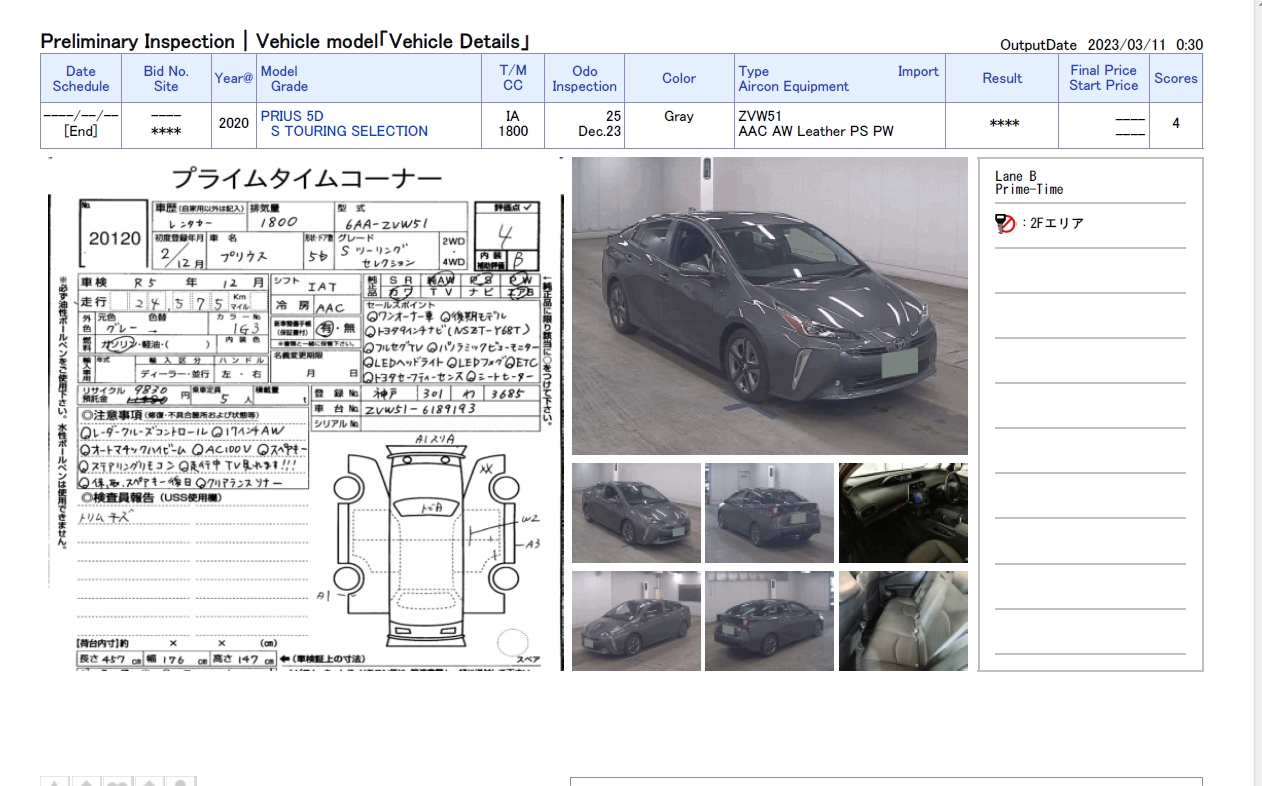Click the no-key icon beside 2Fエリア
The image size is (1262, 786).
coord(1005,224)
